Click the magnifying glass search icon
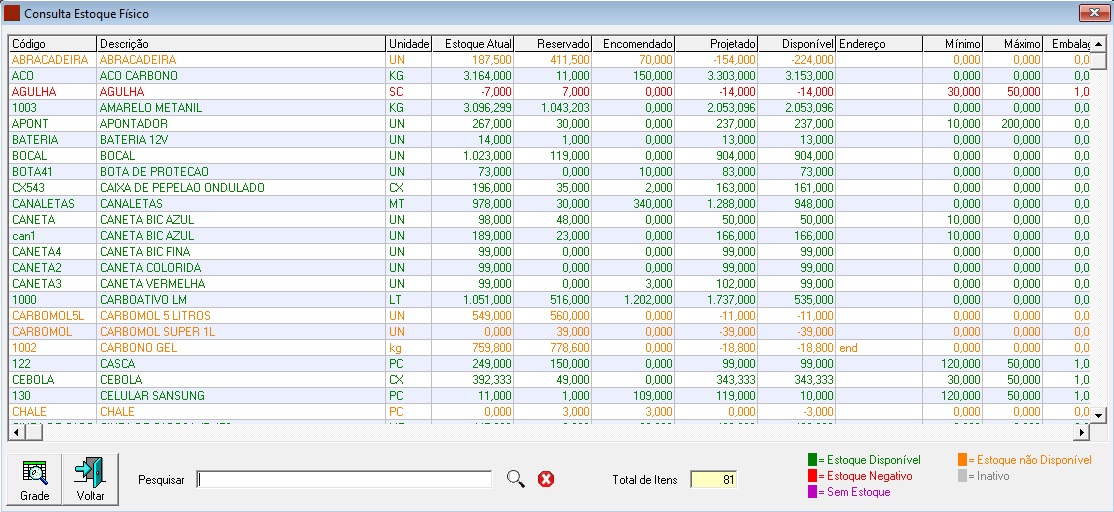Screen dimensions: 1114x512 (x=515, y=479)
